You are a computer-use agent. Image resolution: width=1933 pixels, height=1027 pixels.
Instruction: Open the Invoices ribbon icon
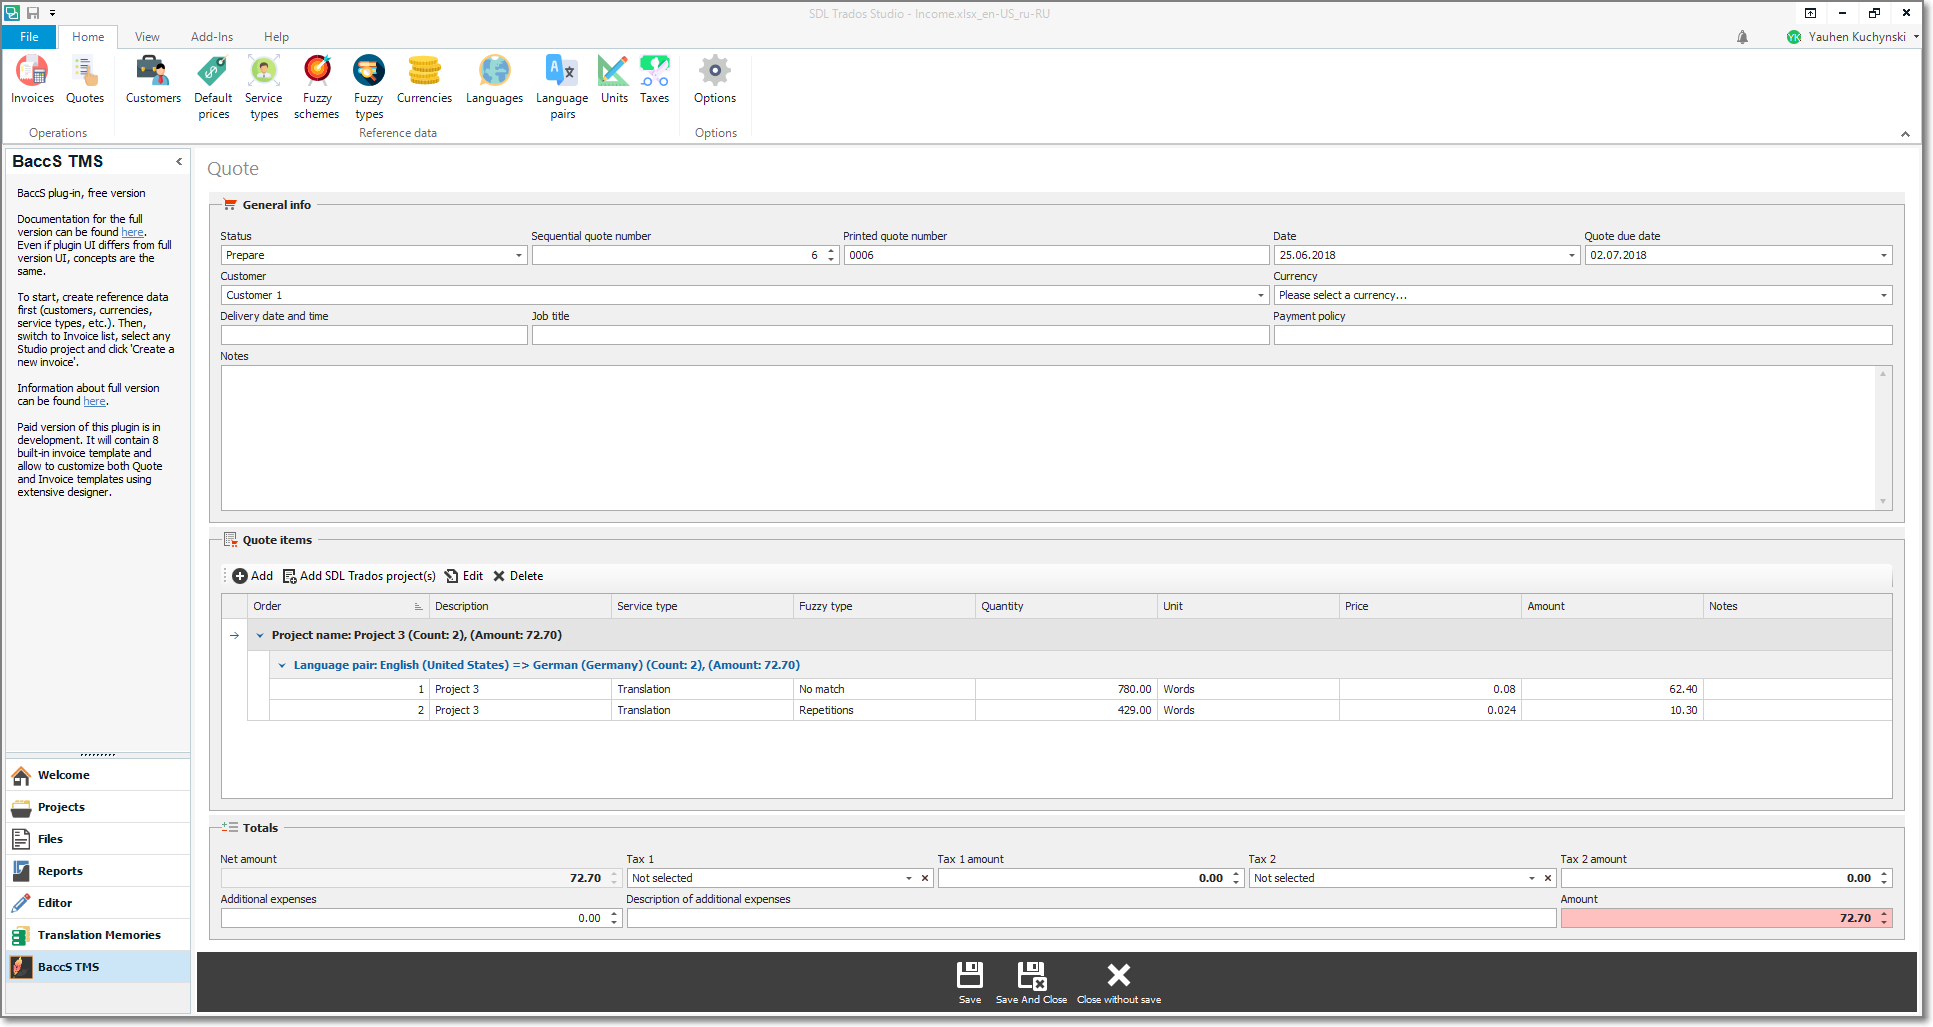pos(32,80)
